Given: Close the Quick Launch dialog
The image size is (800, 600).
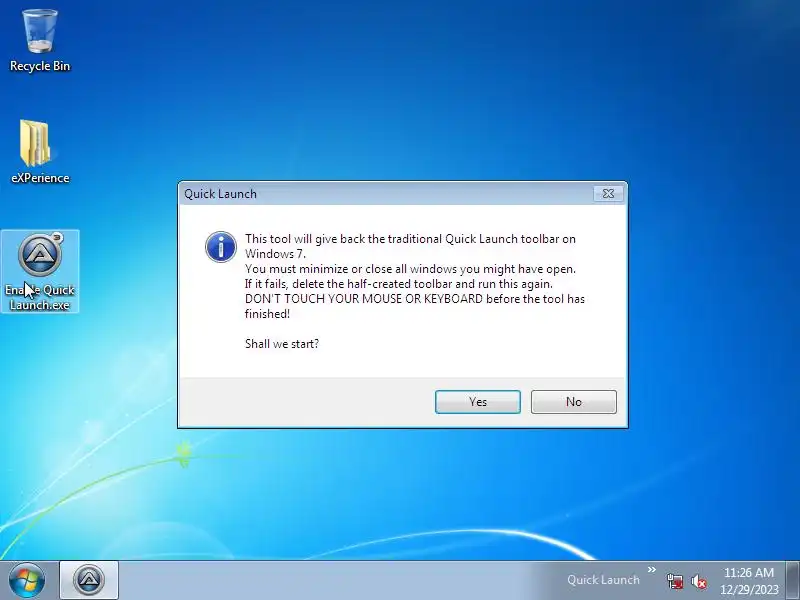Looking at the screenshot, I should click(608, 194).
